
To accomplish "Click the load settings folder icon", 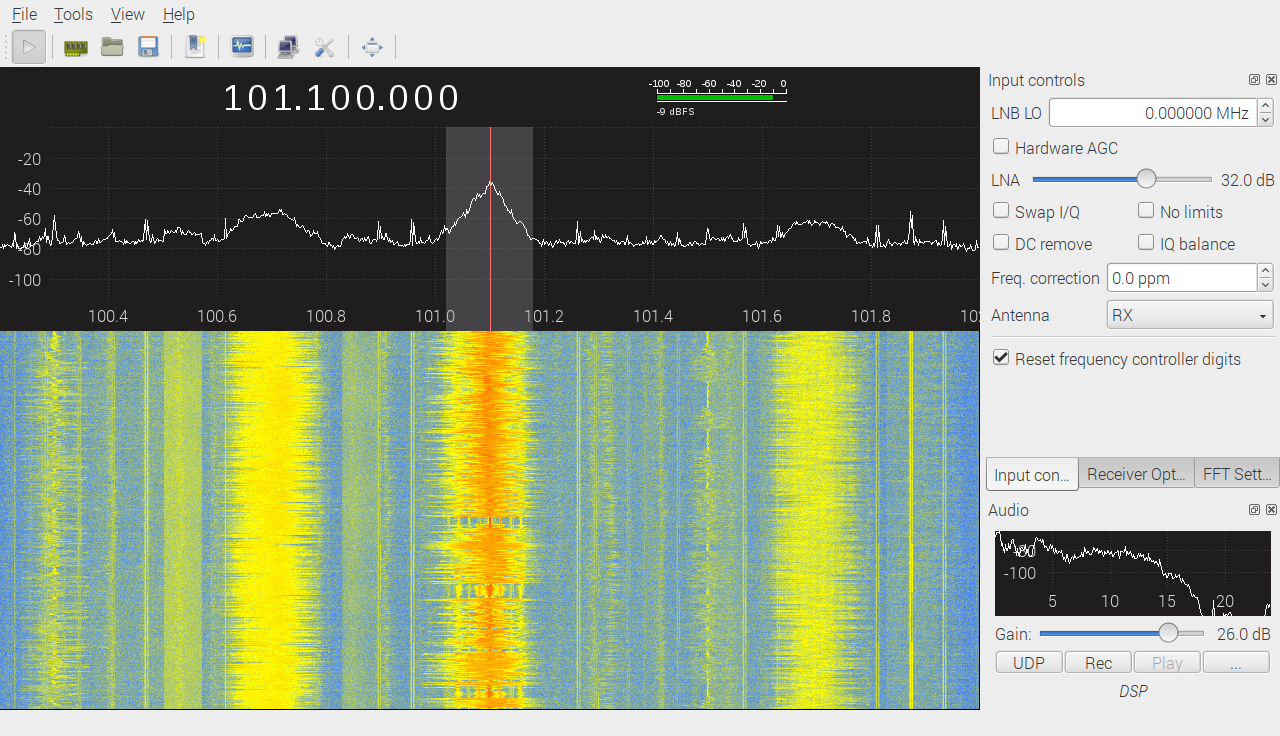I will point(112,47).
